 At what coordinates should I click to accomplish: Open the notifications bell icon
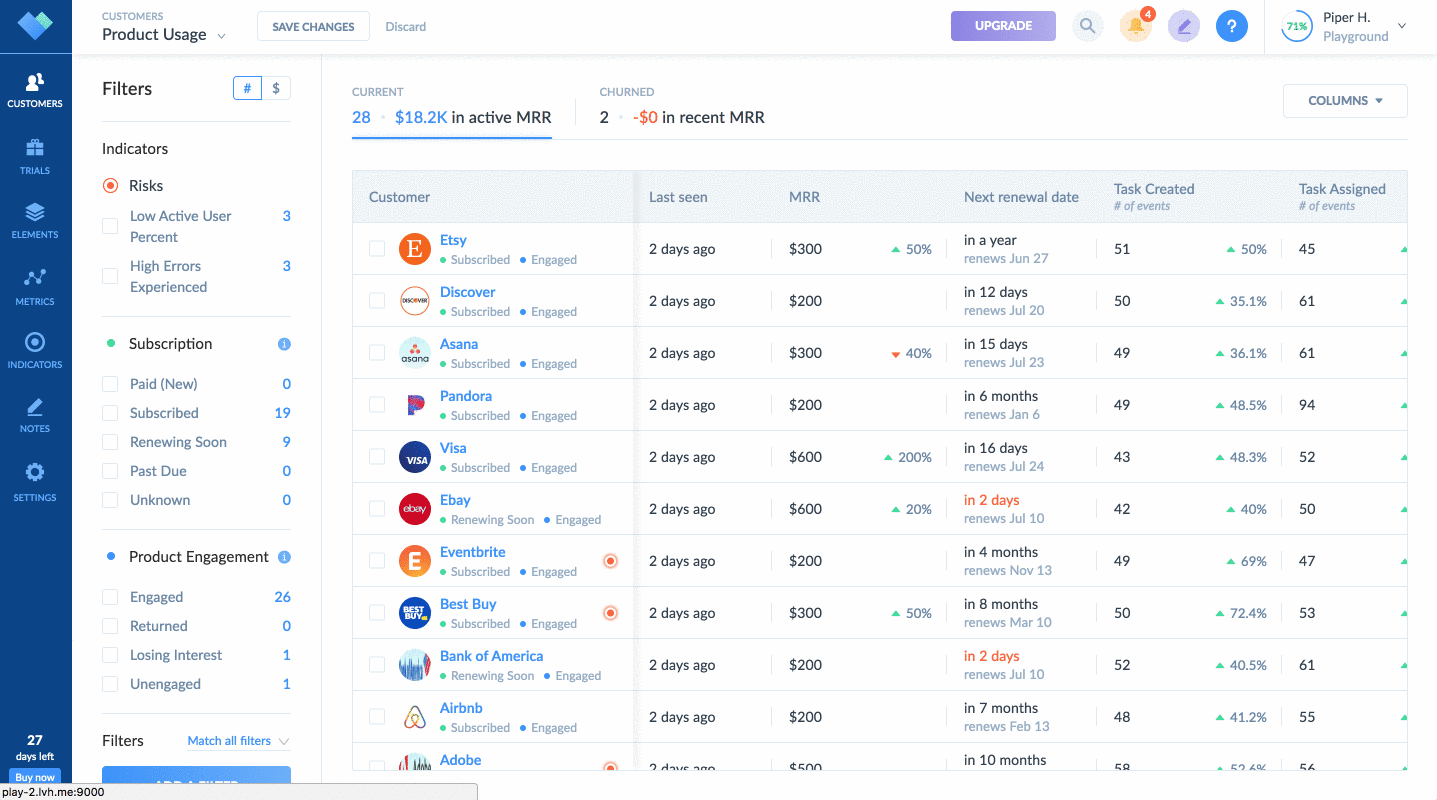1136,26
